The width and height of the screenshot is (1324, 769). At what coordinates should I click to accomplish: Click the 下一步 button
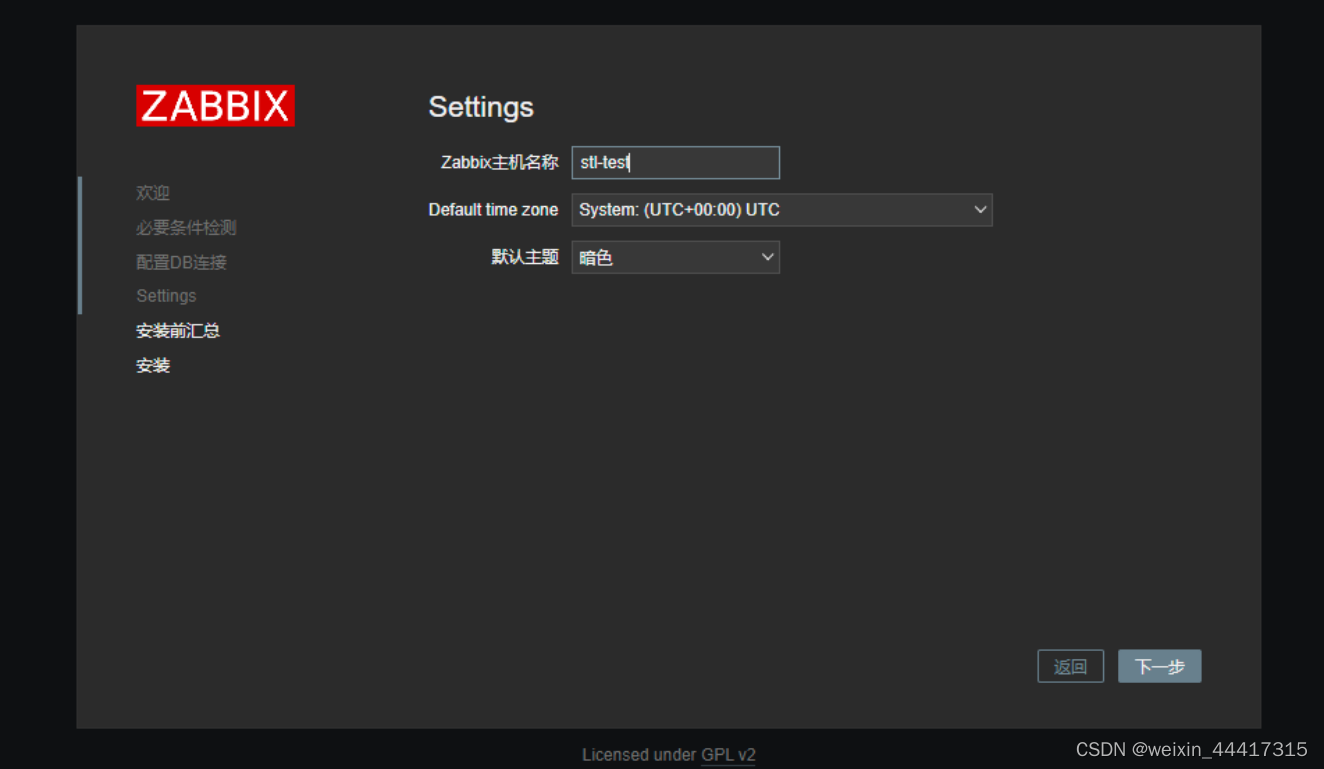[1159, 665]
